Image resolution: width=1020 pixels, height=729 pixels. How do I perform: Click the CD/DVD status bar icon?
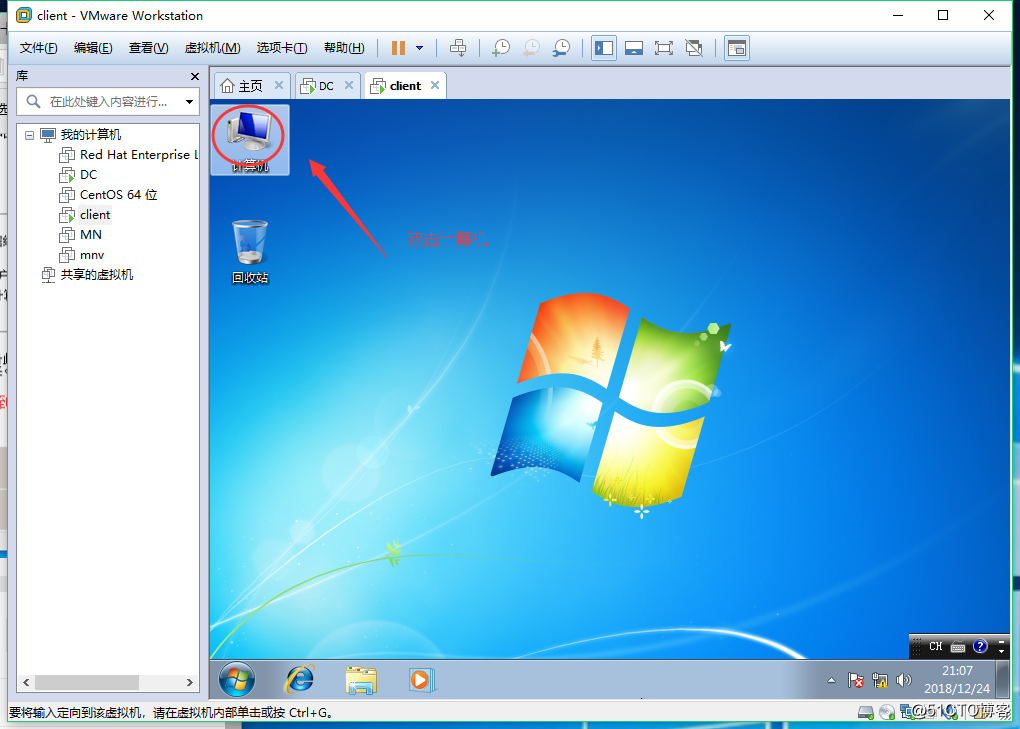click(x=887, y=713)
